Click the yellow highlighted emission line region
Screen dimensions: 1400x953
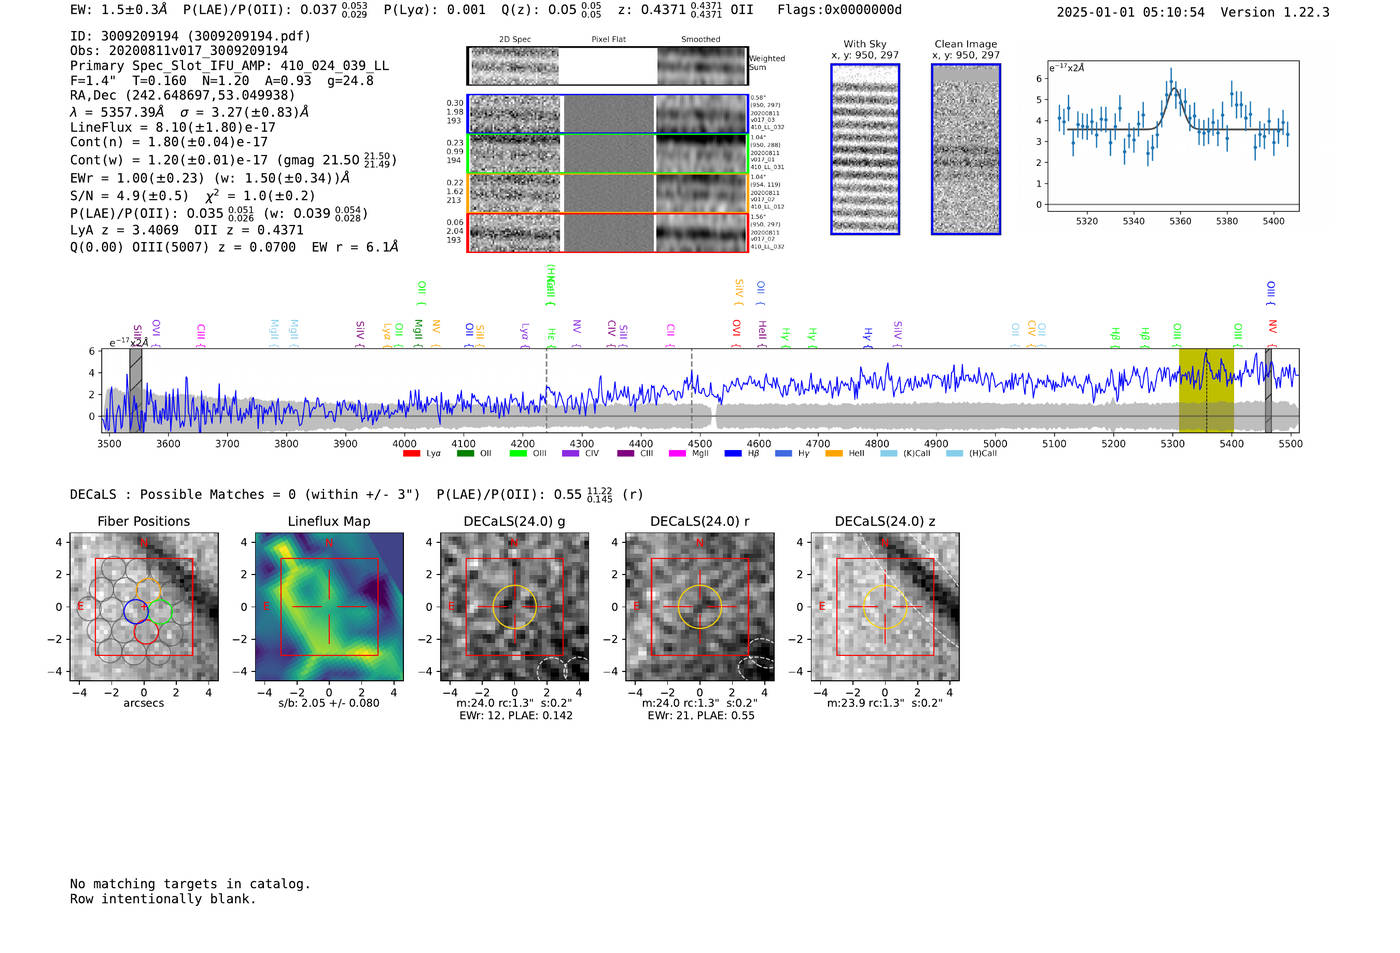pos(1206,390)
